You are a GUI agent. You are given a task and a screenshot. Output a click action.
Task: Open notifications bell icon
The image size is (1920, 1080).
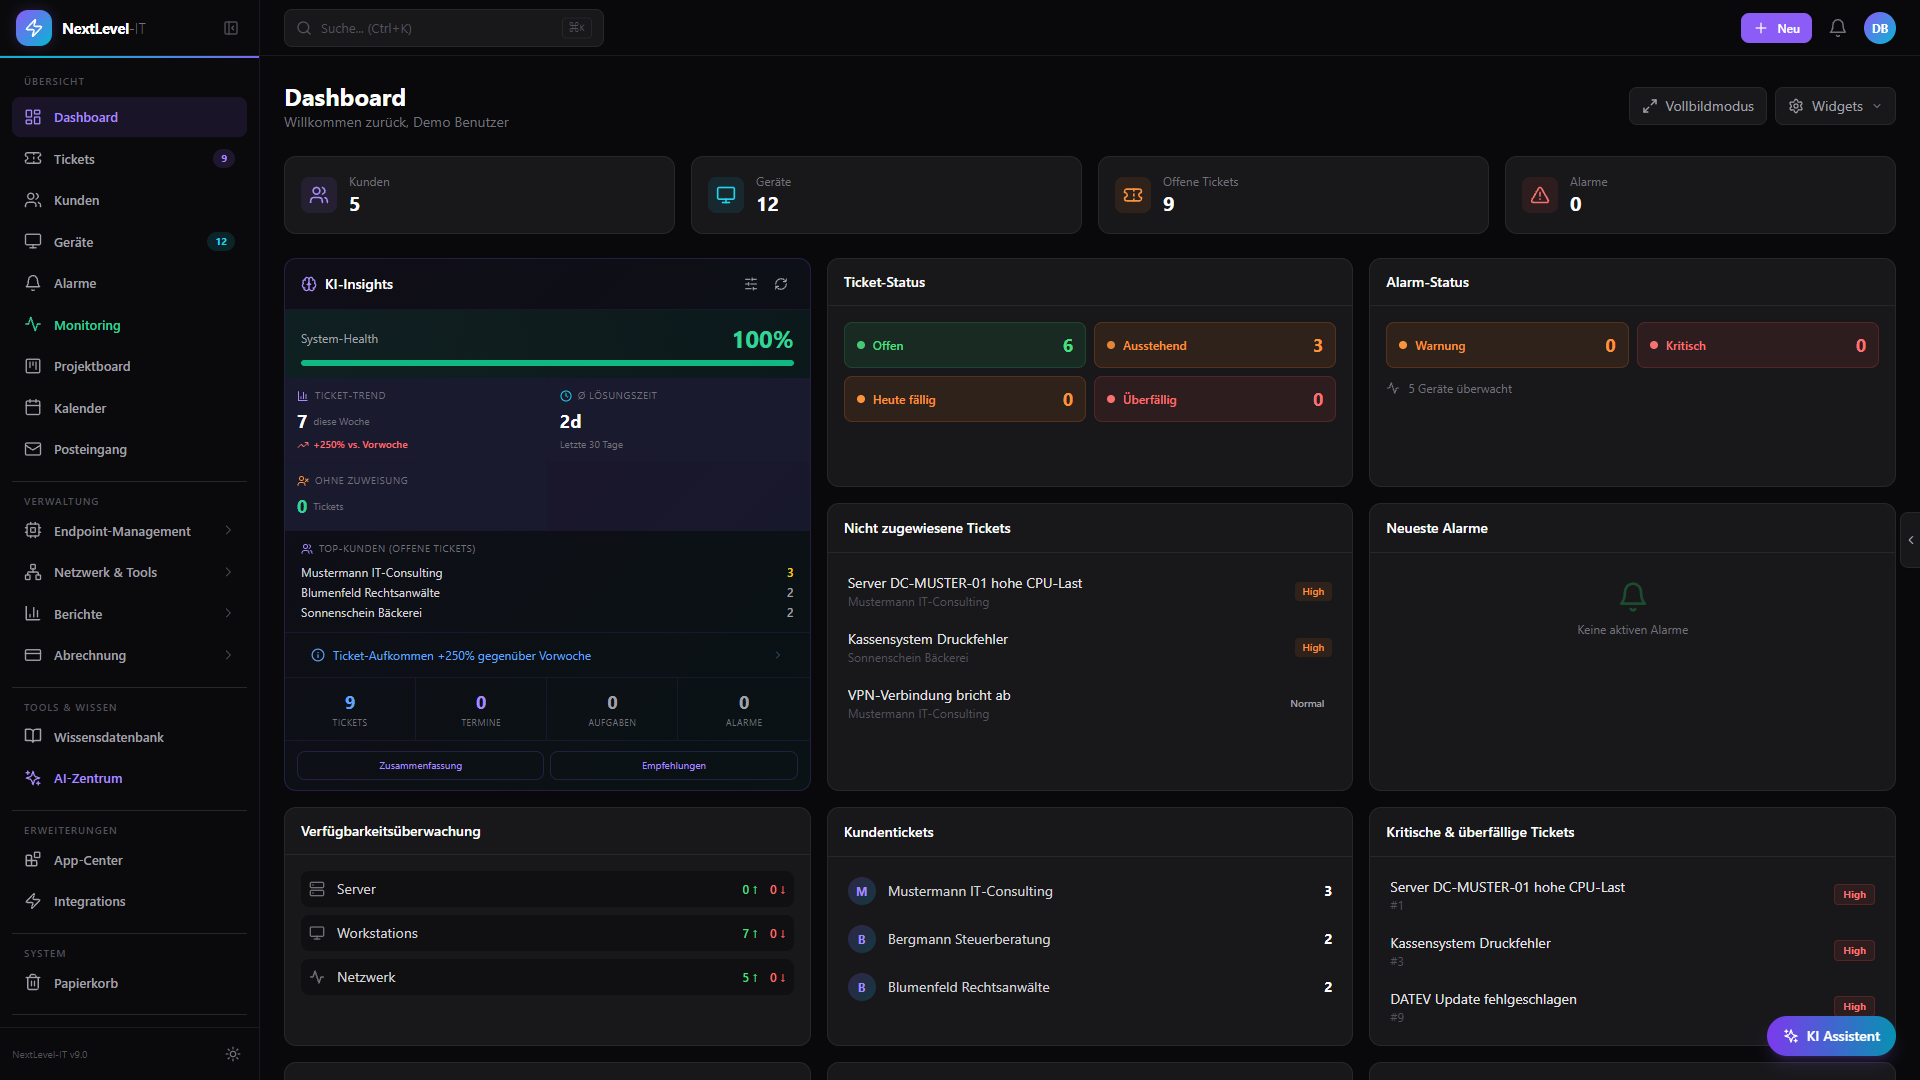point(1838,27)
